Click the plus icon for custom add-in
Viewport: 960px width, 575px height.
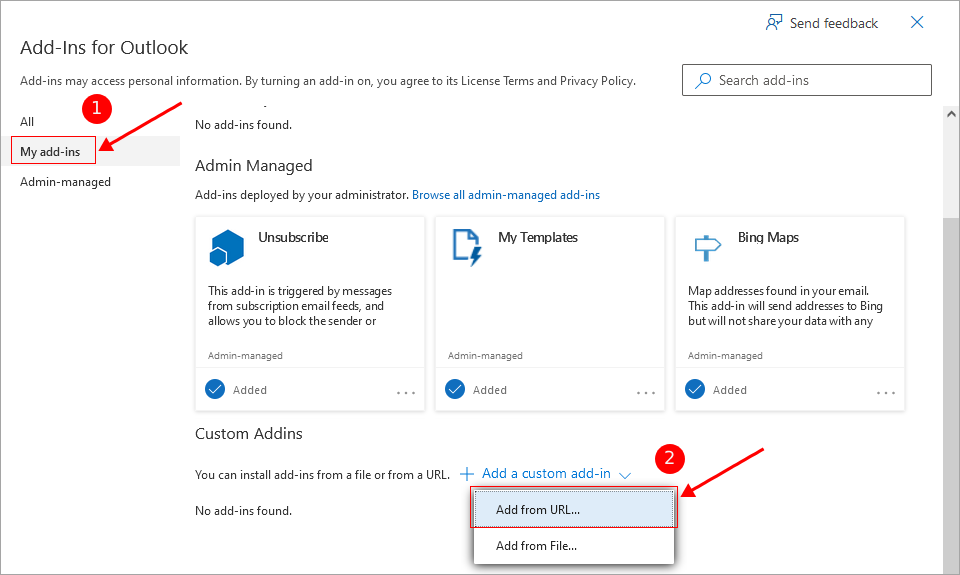pos(466,473)
